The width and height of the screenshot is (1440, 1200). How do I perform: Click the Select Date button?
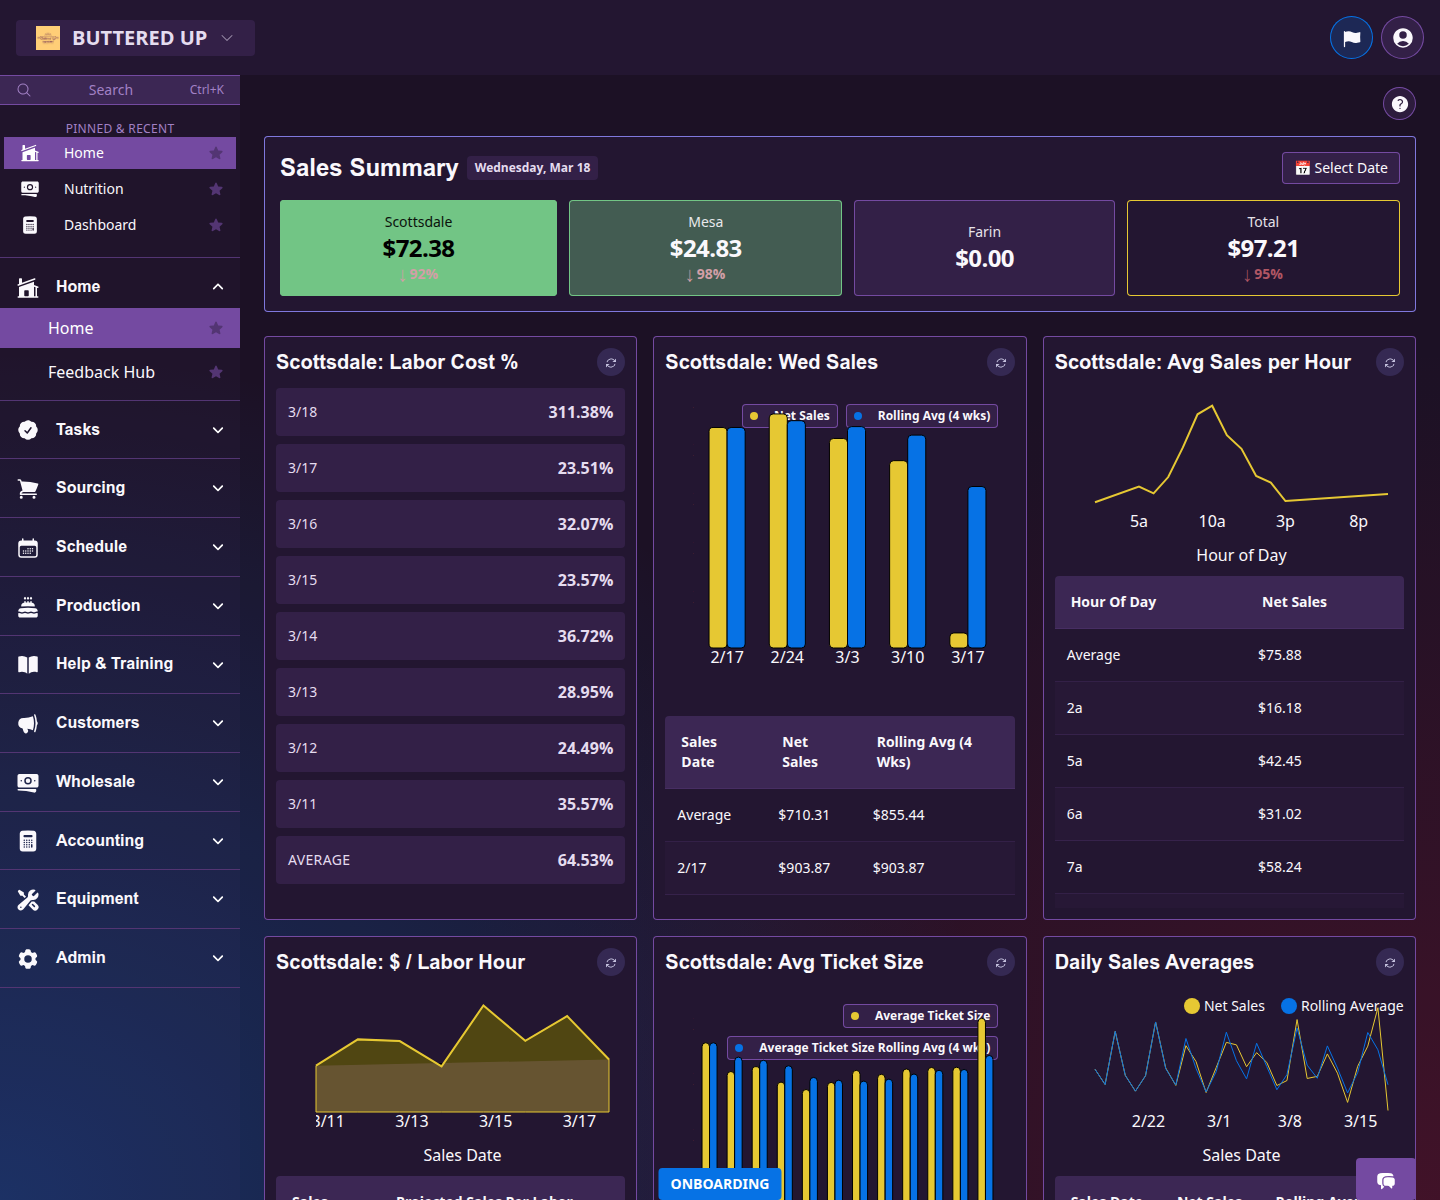(1340, 167)
